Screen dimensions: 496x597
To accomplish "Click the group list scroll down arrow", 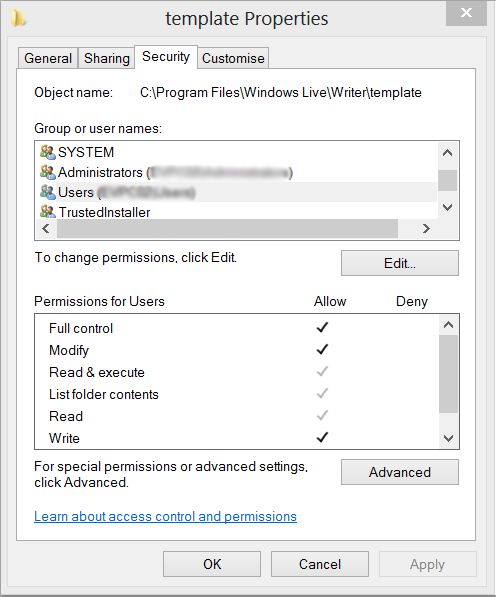I will [448, 208].
